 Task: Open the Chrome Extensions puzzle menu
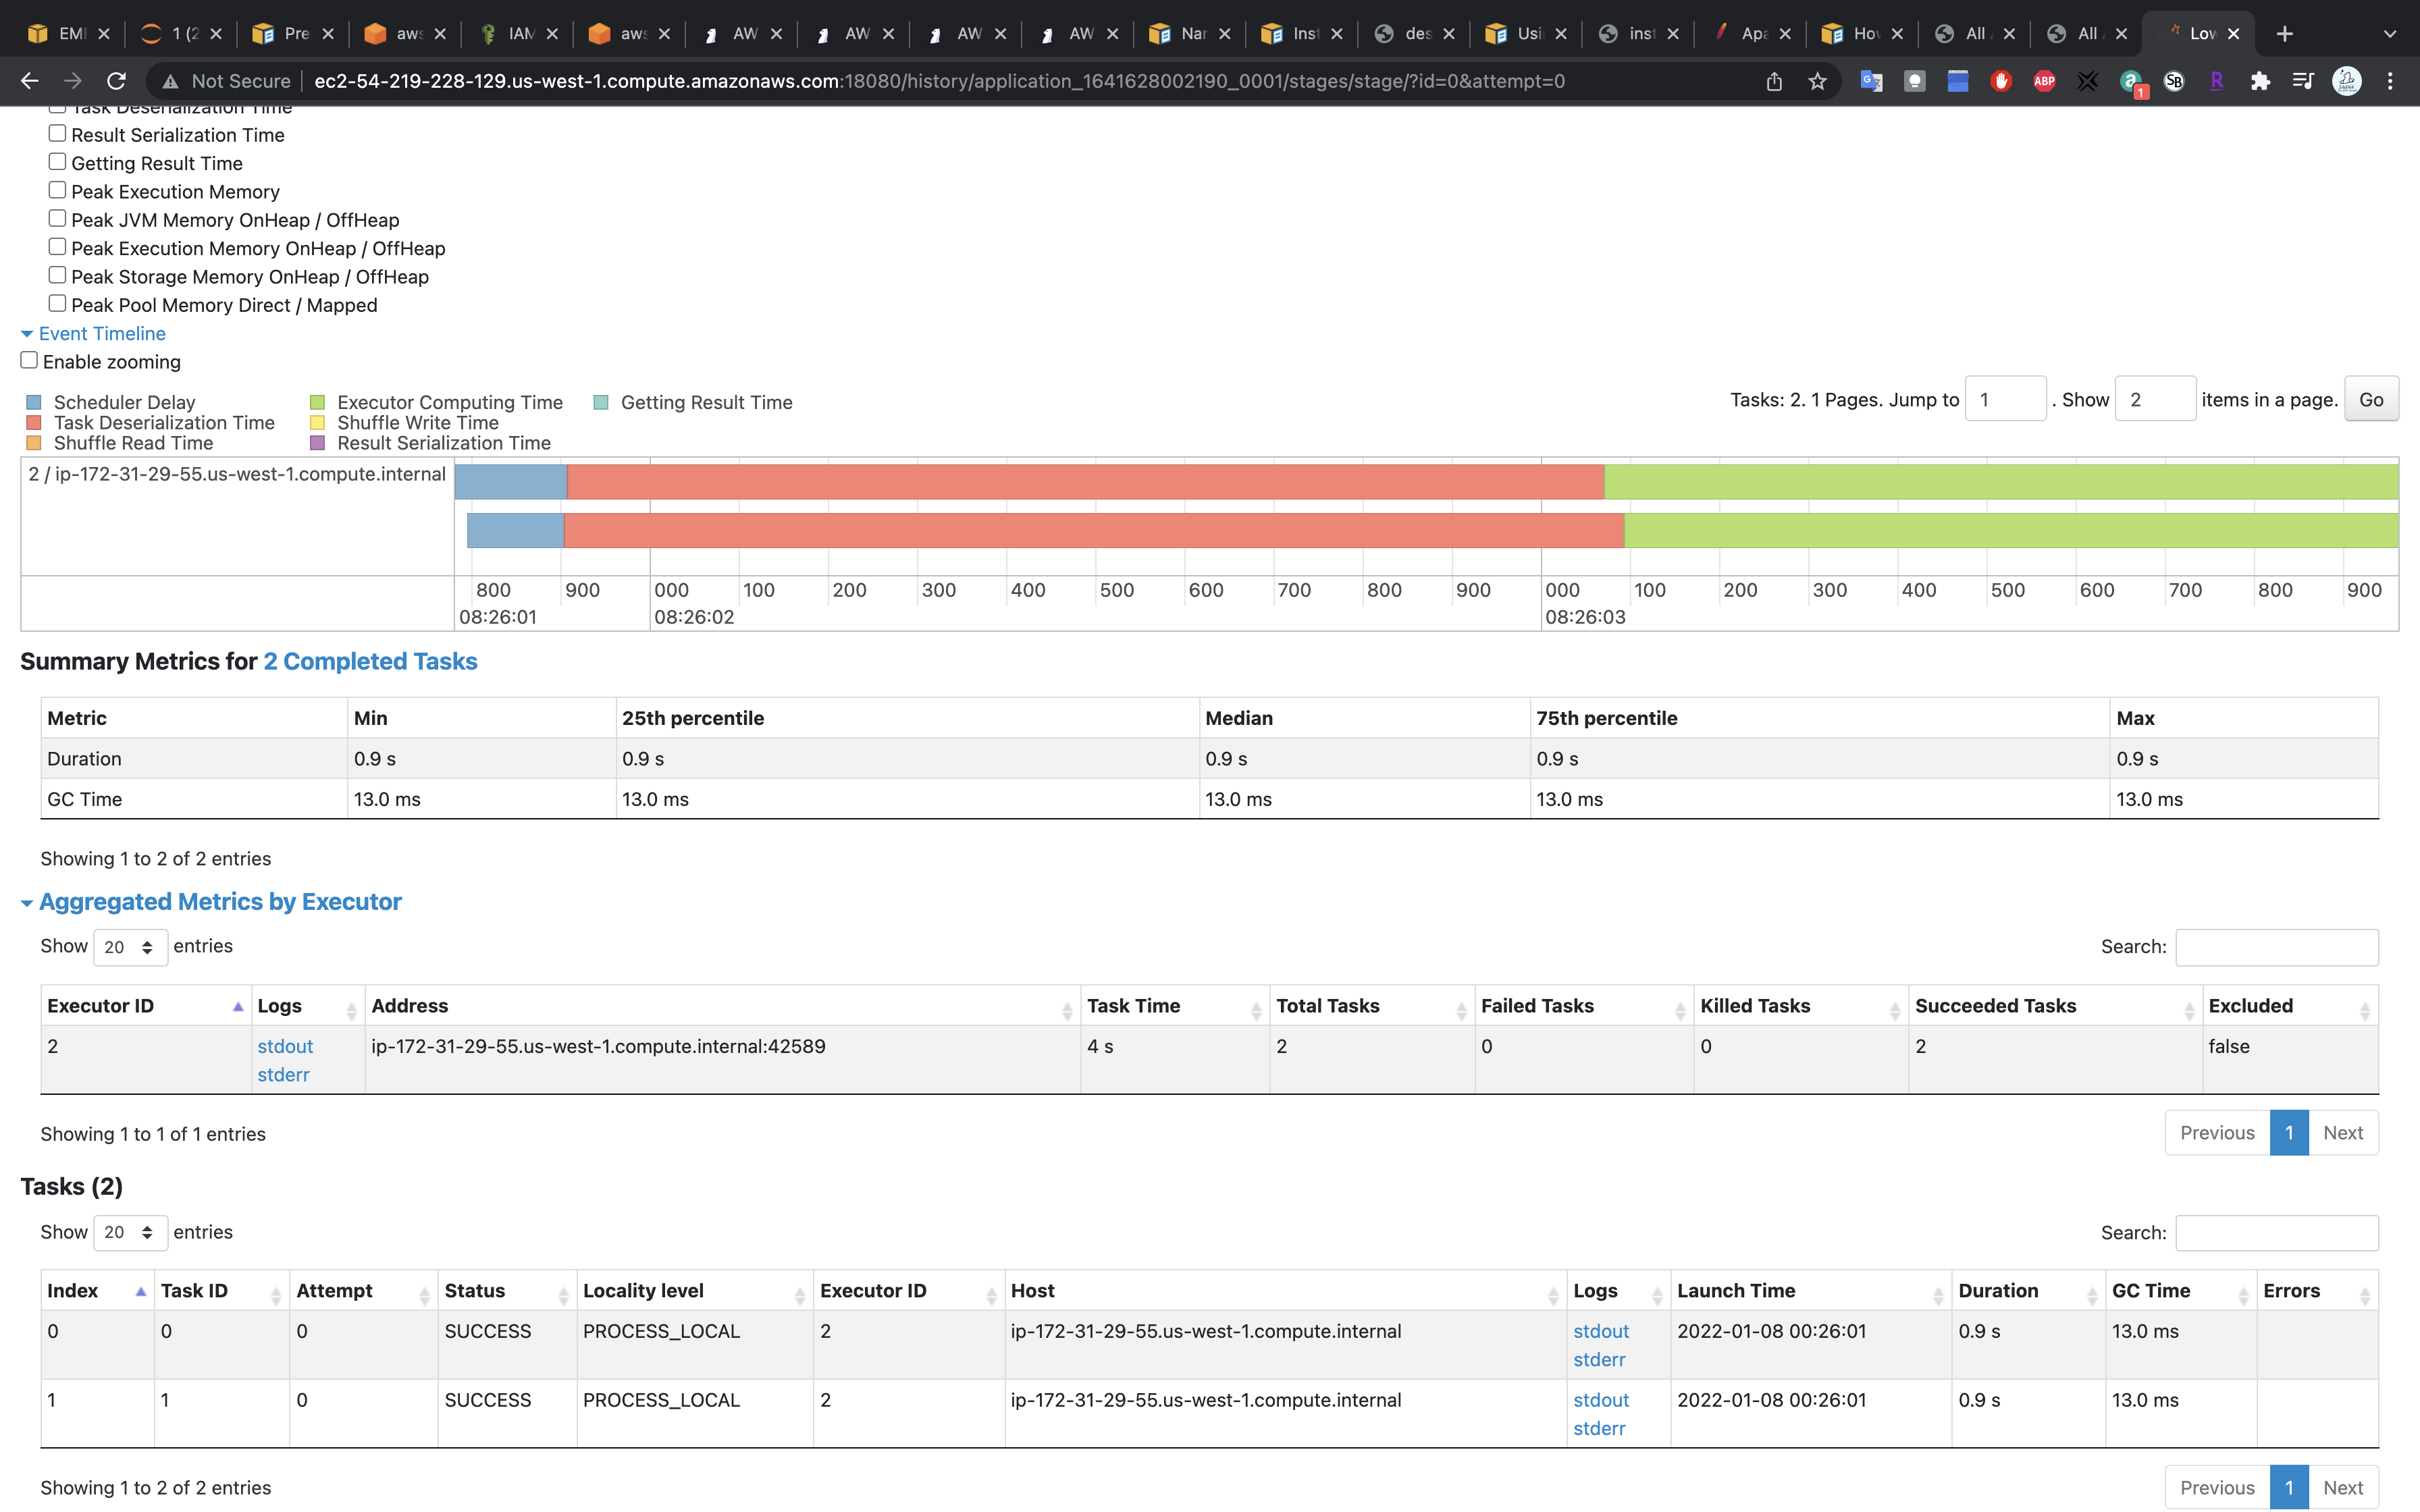(x=2260, y=81)
